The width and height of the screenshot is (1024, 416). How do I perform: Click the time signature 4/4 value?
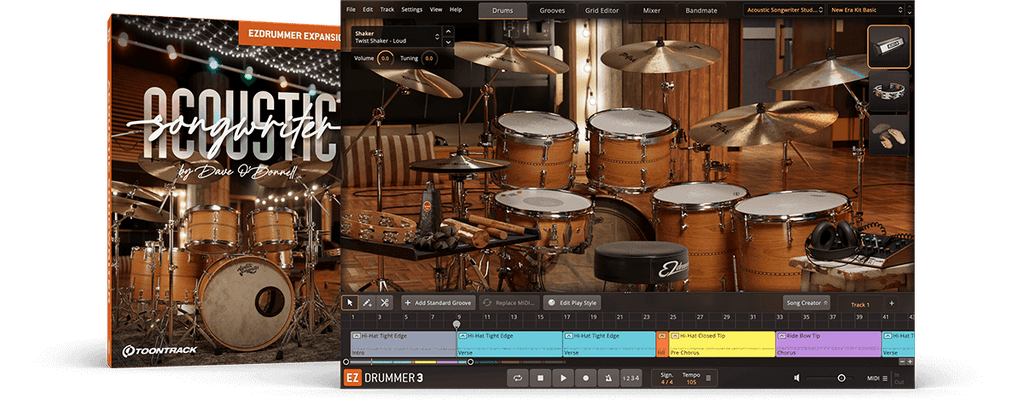[x=667, y=382]
